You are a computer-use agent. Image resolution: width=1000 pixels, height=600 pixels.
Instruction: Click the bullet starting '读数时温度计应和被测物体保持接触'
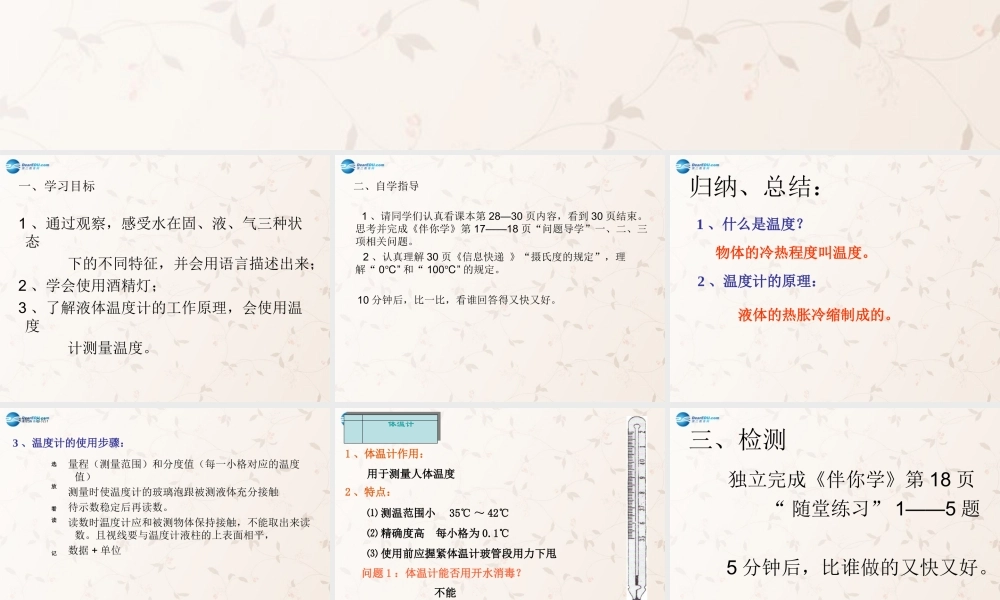tap(189, 528)
